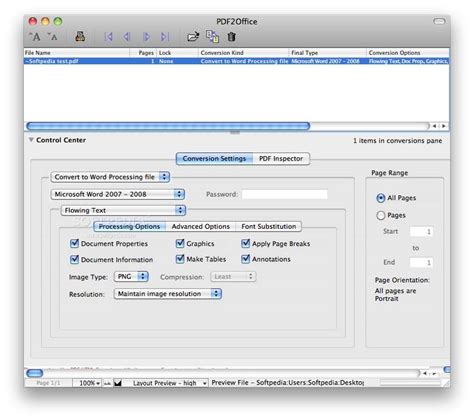Click the Password input field
Viewport: 474px width, 420px height.
click(x=285, y=194)
